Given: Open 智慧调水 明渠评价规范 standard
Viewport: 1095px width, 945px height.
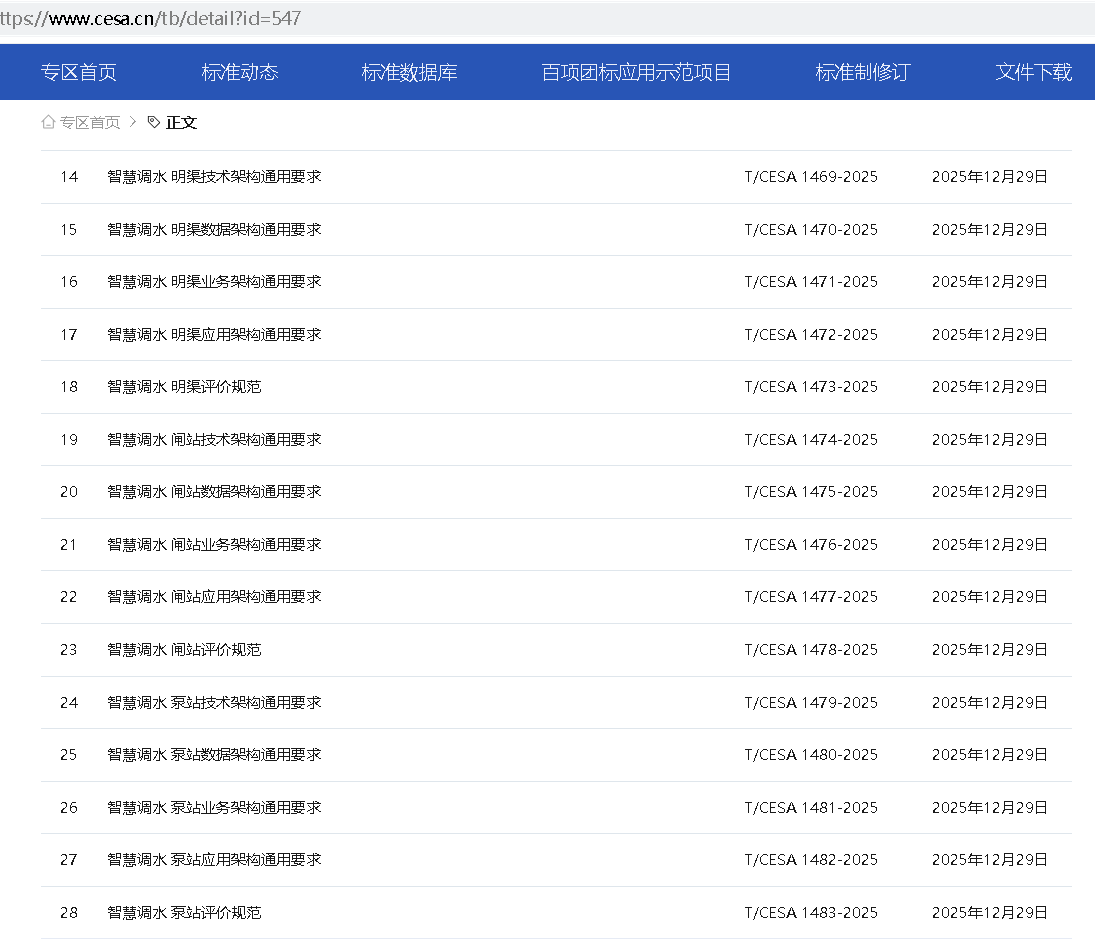Looking at the screenshot, I should (181, 386).
